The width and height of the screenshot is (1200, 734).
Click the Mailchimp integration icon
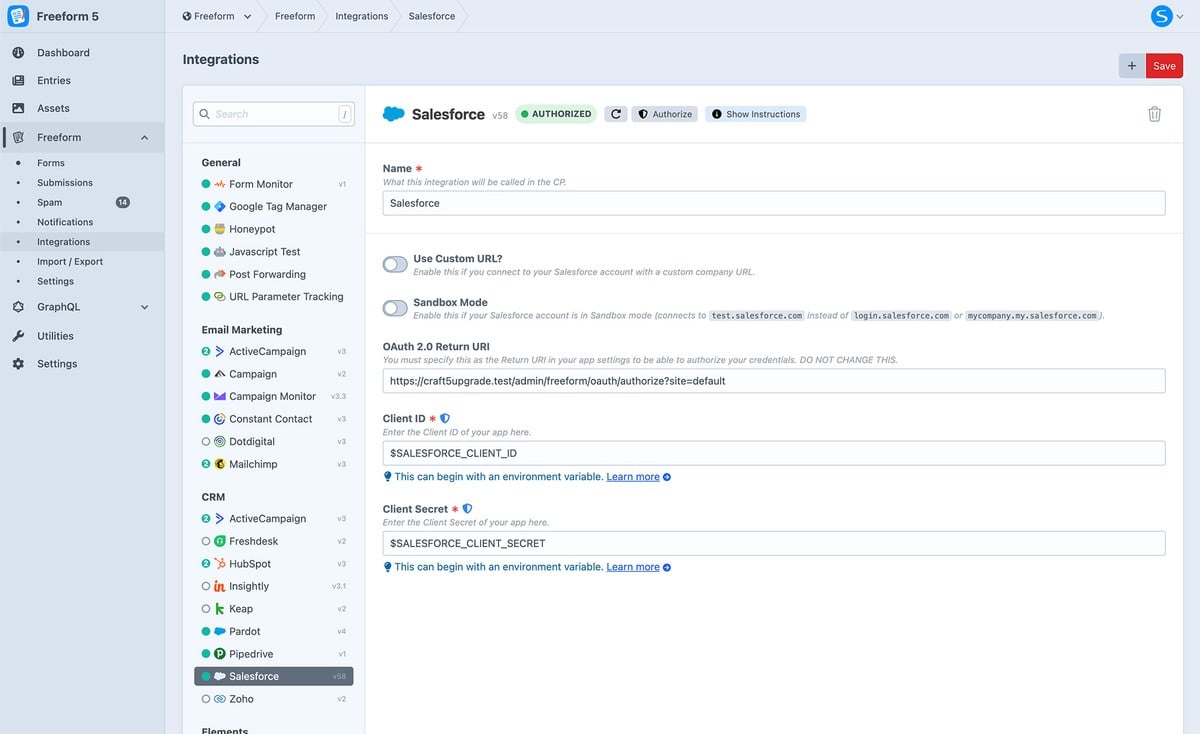[x=220, y=464]
